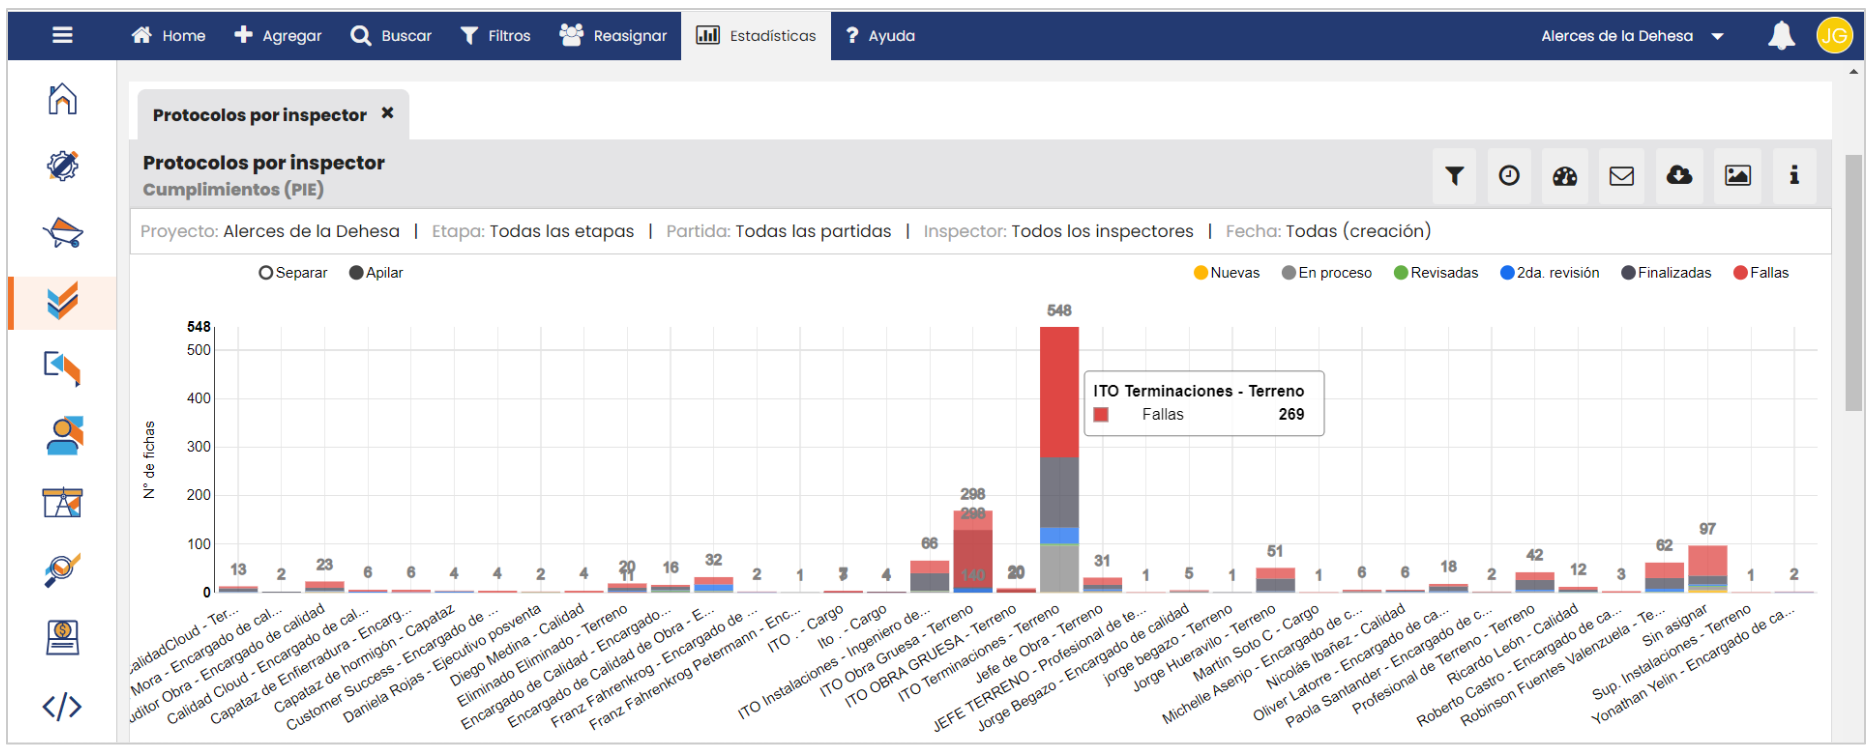Expand the hamburger menu in top bar
Viewport: 1872px width, 750px height.
(62, 36)
